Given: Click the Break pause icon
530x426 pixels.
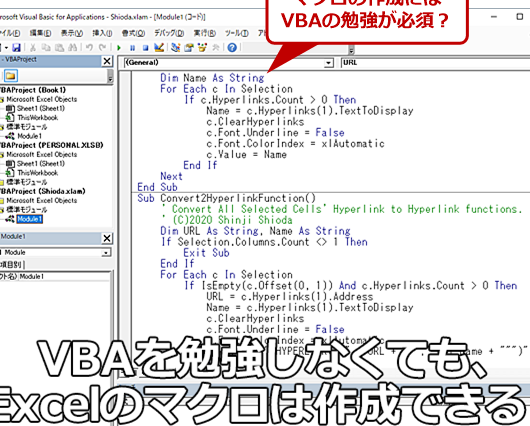Looking at the screenshot, I should [132, 48].
